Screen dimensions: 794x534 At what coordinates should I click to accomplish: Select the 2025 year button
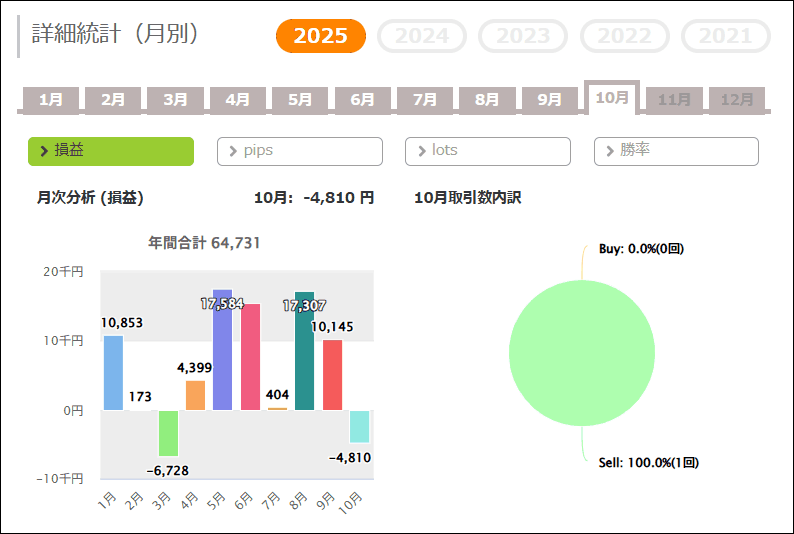point(321,36)
